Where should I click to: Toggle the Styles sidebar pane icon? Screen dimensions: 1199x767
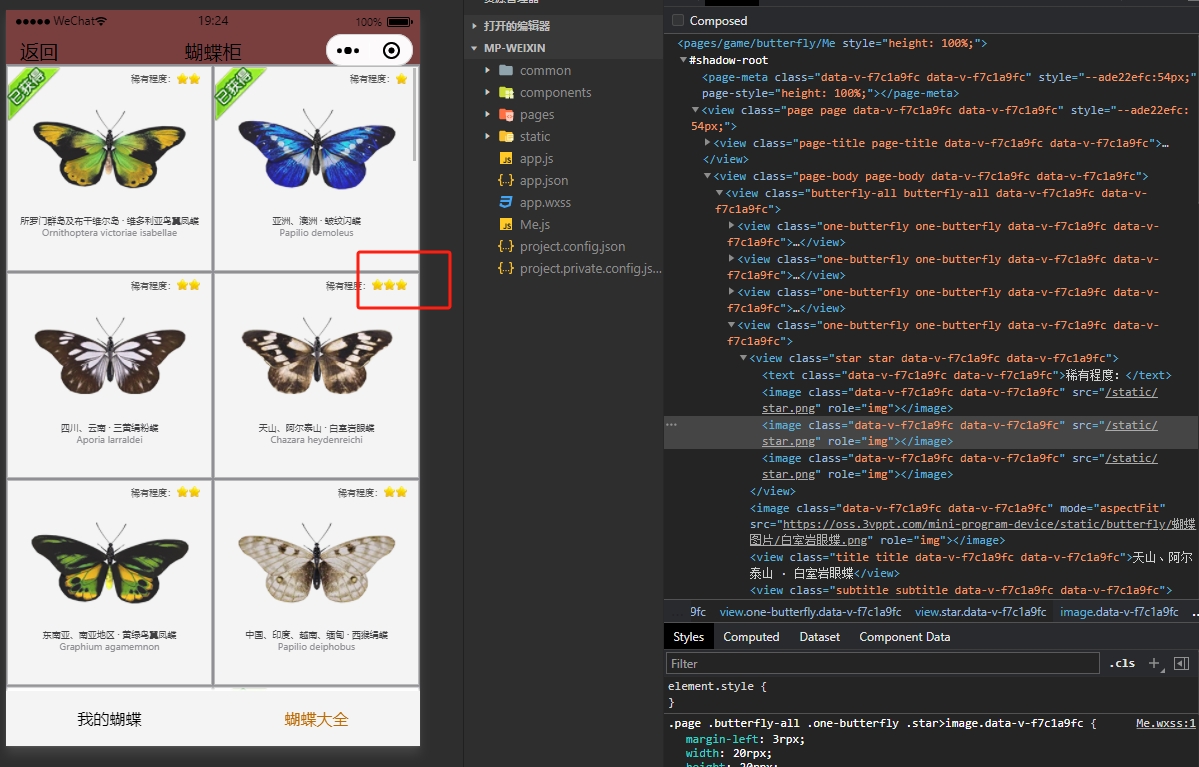[x=1181, y=664]
